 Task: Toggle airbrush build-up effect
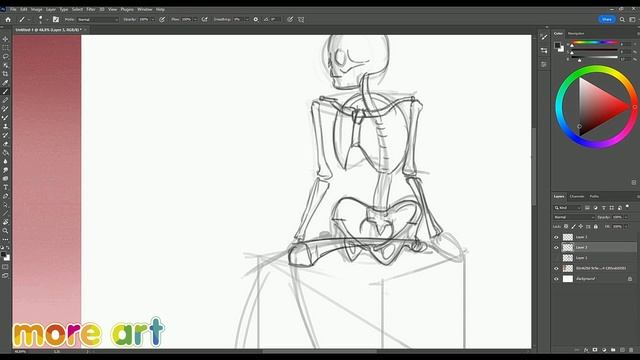pos(204,19)
